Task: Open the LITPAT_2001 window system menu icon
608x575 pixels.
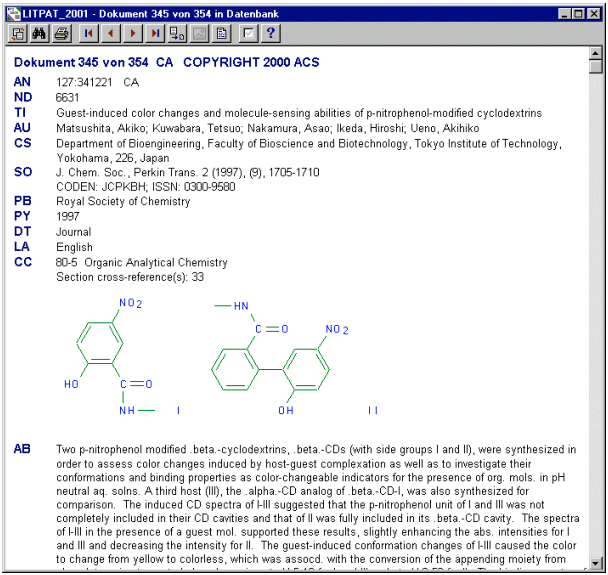Action: coord(12,11)
